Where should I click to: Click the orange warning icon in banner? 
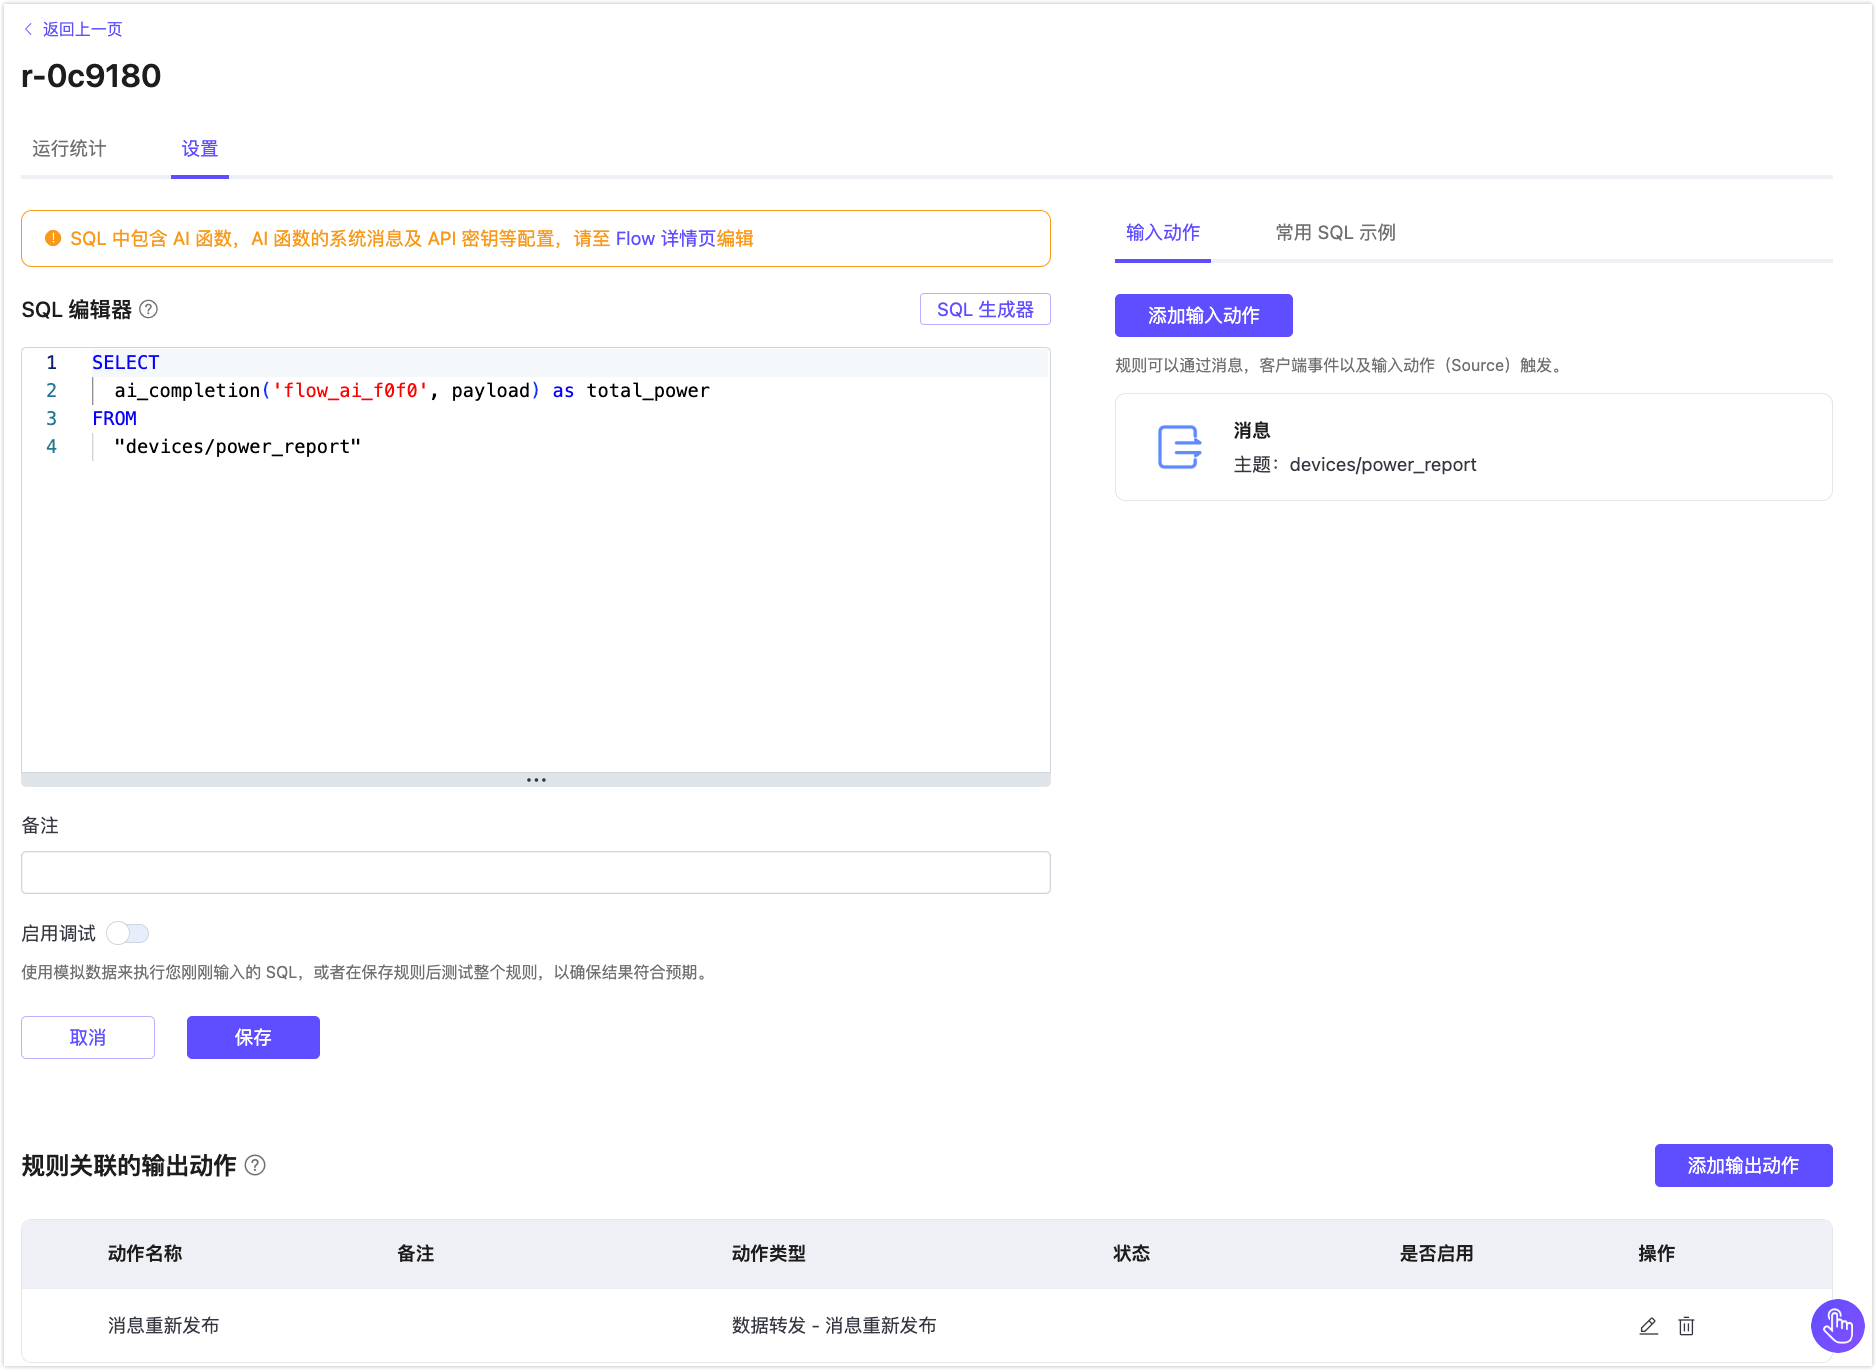[53, 238]
